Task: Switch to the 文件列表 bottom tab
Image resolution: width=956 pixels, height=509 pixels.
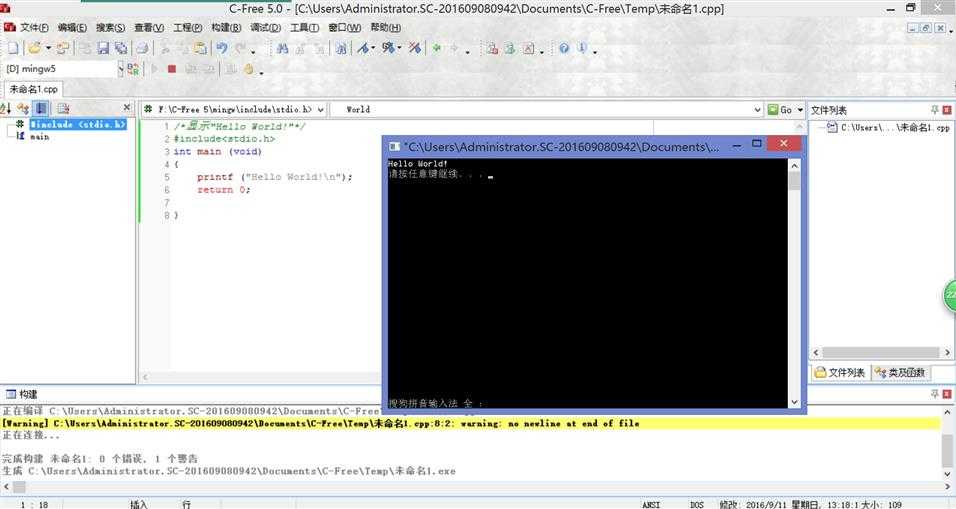Action: [x=840, y=372]
